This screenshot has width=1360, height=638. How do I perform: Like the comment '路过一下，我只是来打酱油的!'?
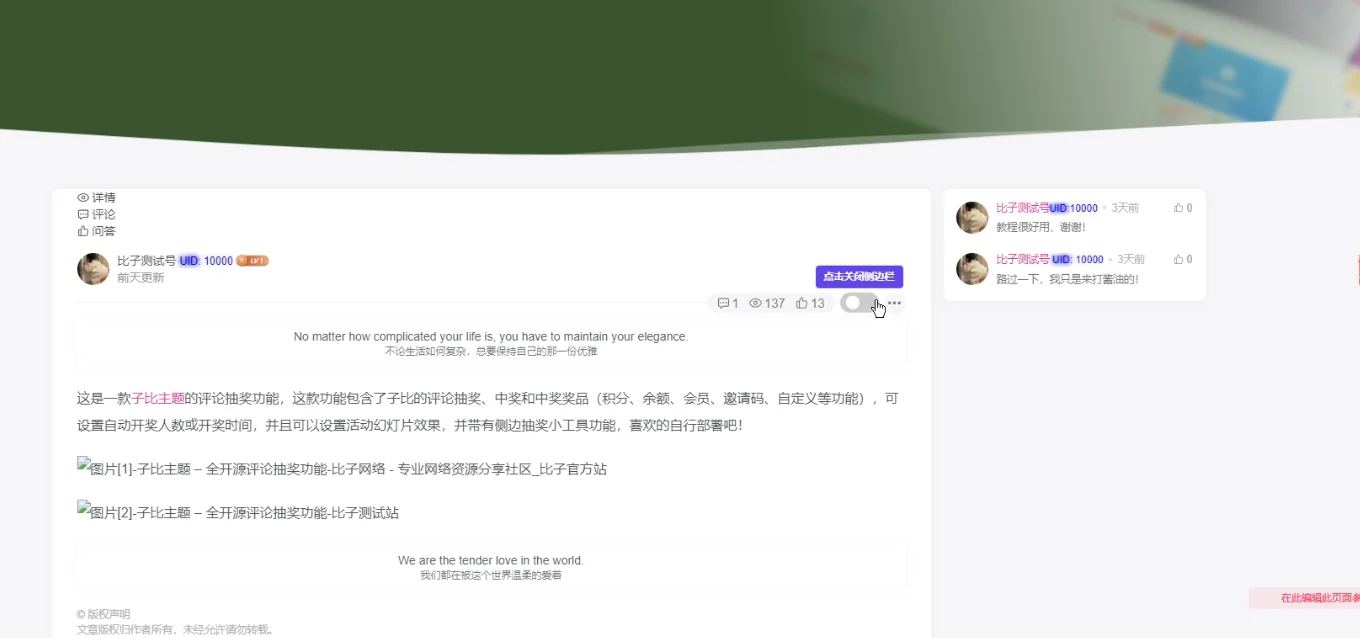[x=1183, y=259]
